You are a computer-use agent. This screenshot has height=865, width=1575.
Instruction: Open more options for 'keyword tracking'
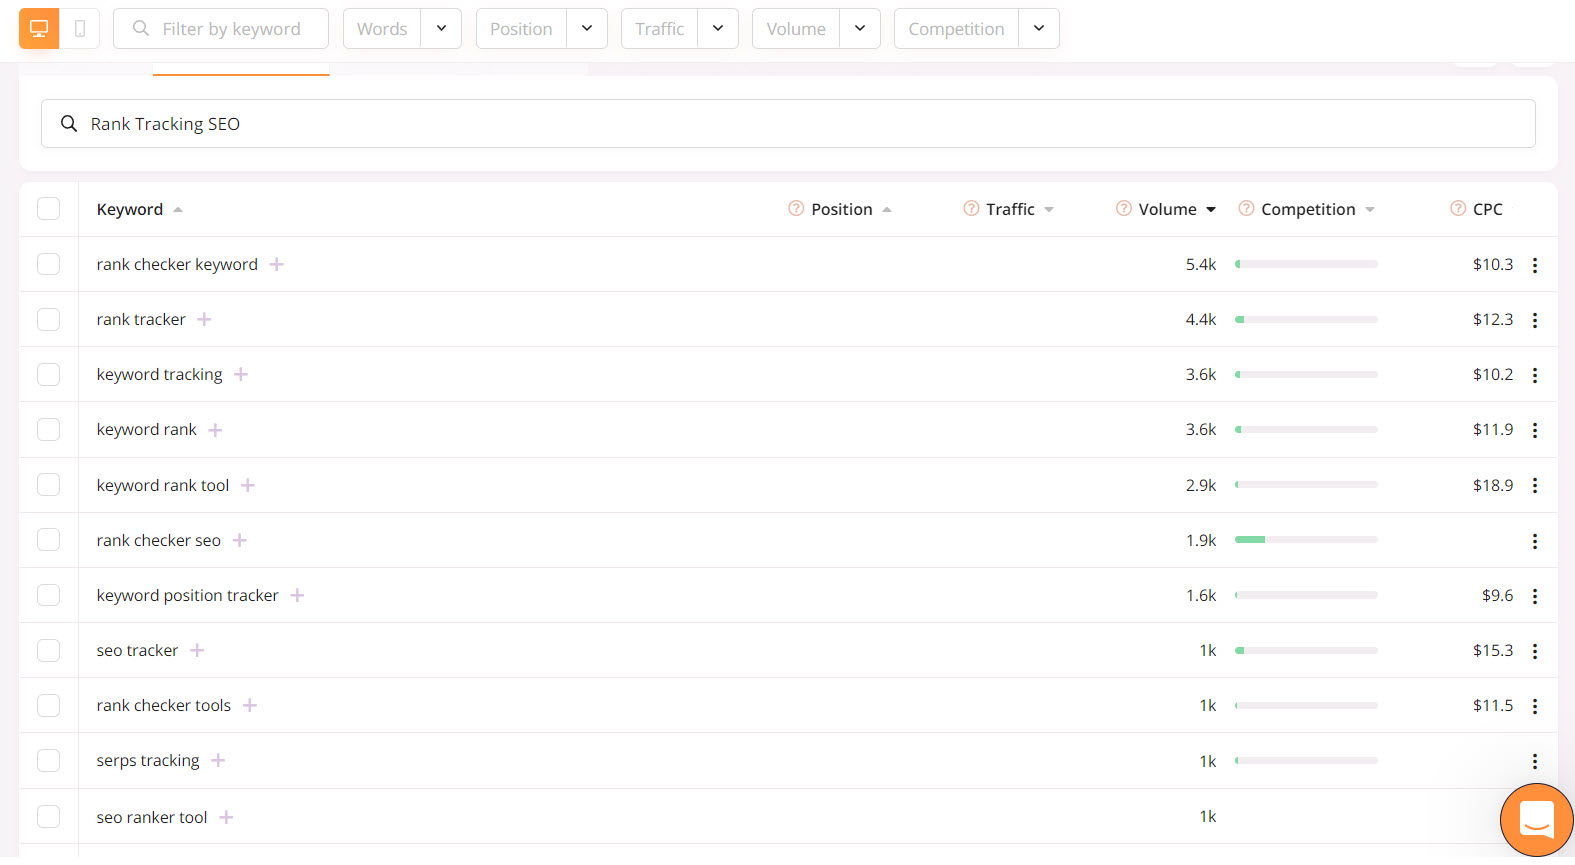click(x=1535, y=375)
